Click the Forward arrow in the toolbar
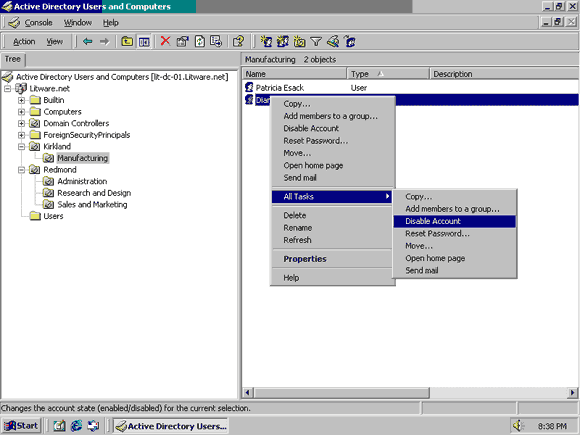 (x=105, y=41)
